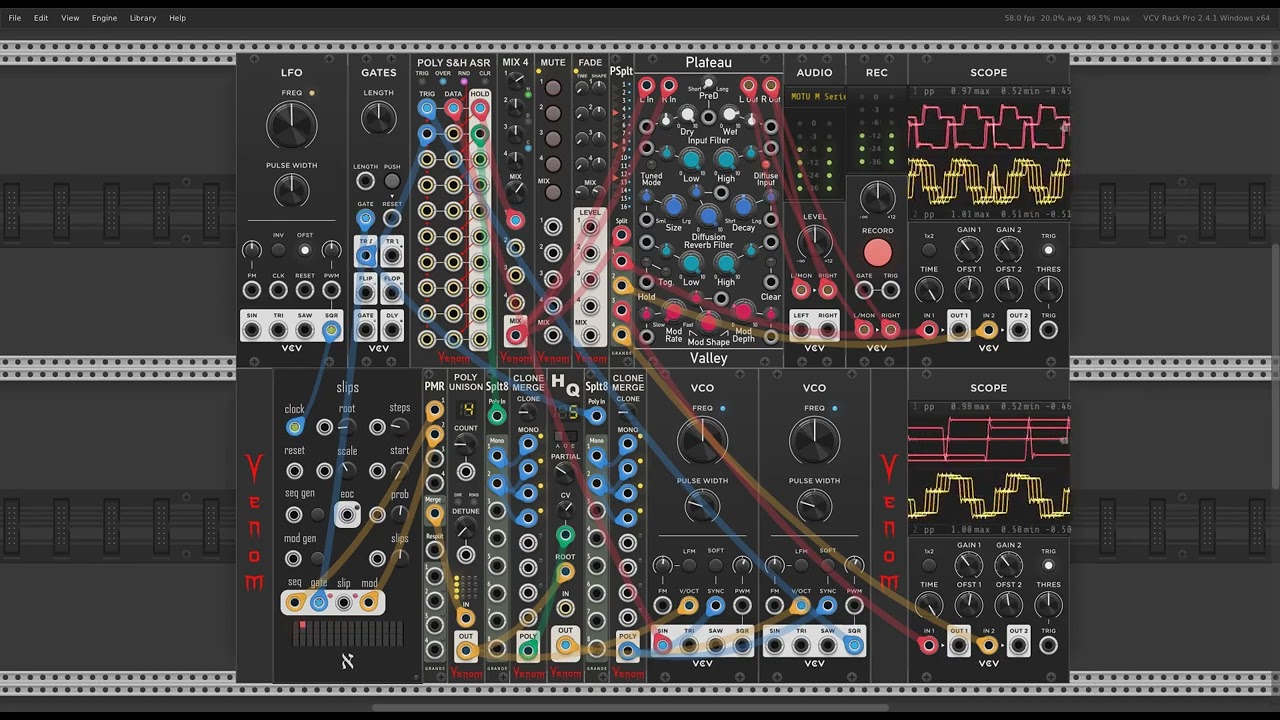The height and width of the screenshot is (720, 1280).
Task: Click the Plateau Mod Shape knob
Action: pyautogui.click(x=708, y=322)
